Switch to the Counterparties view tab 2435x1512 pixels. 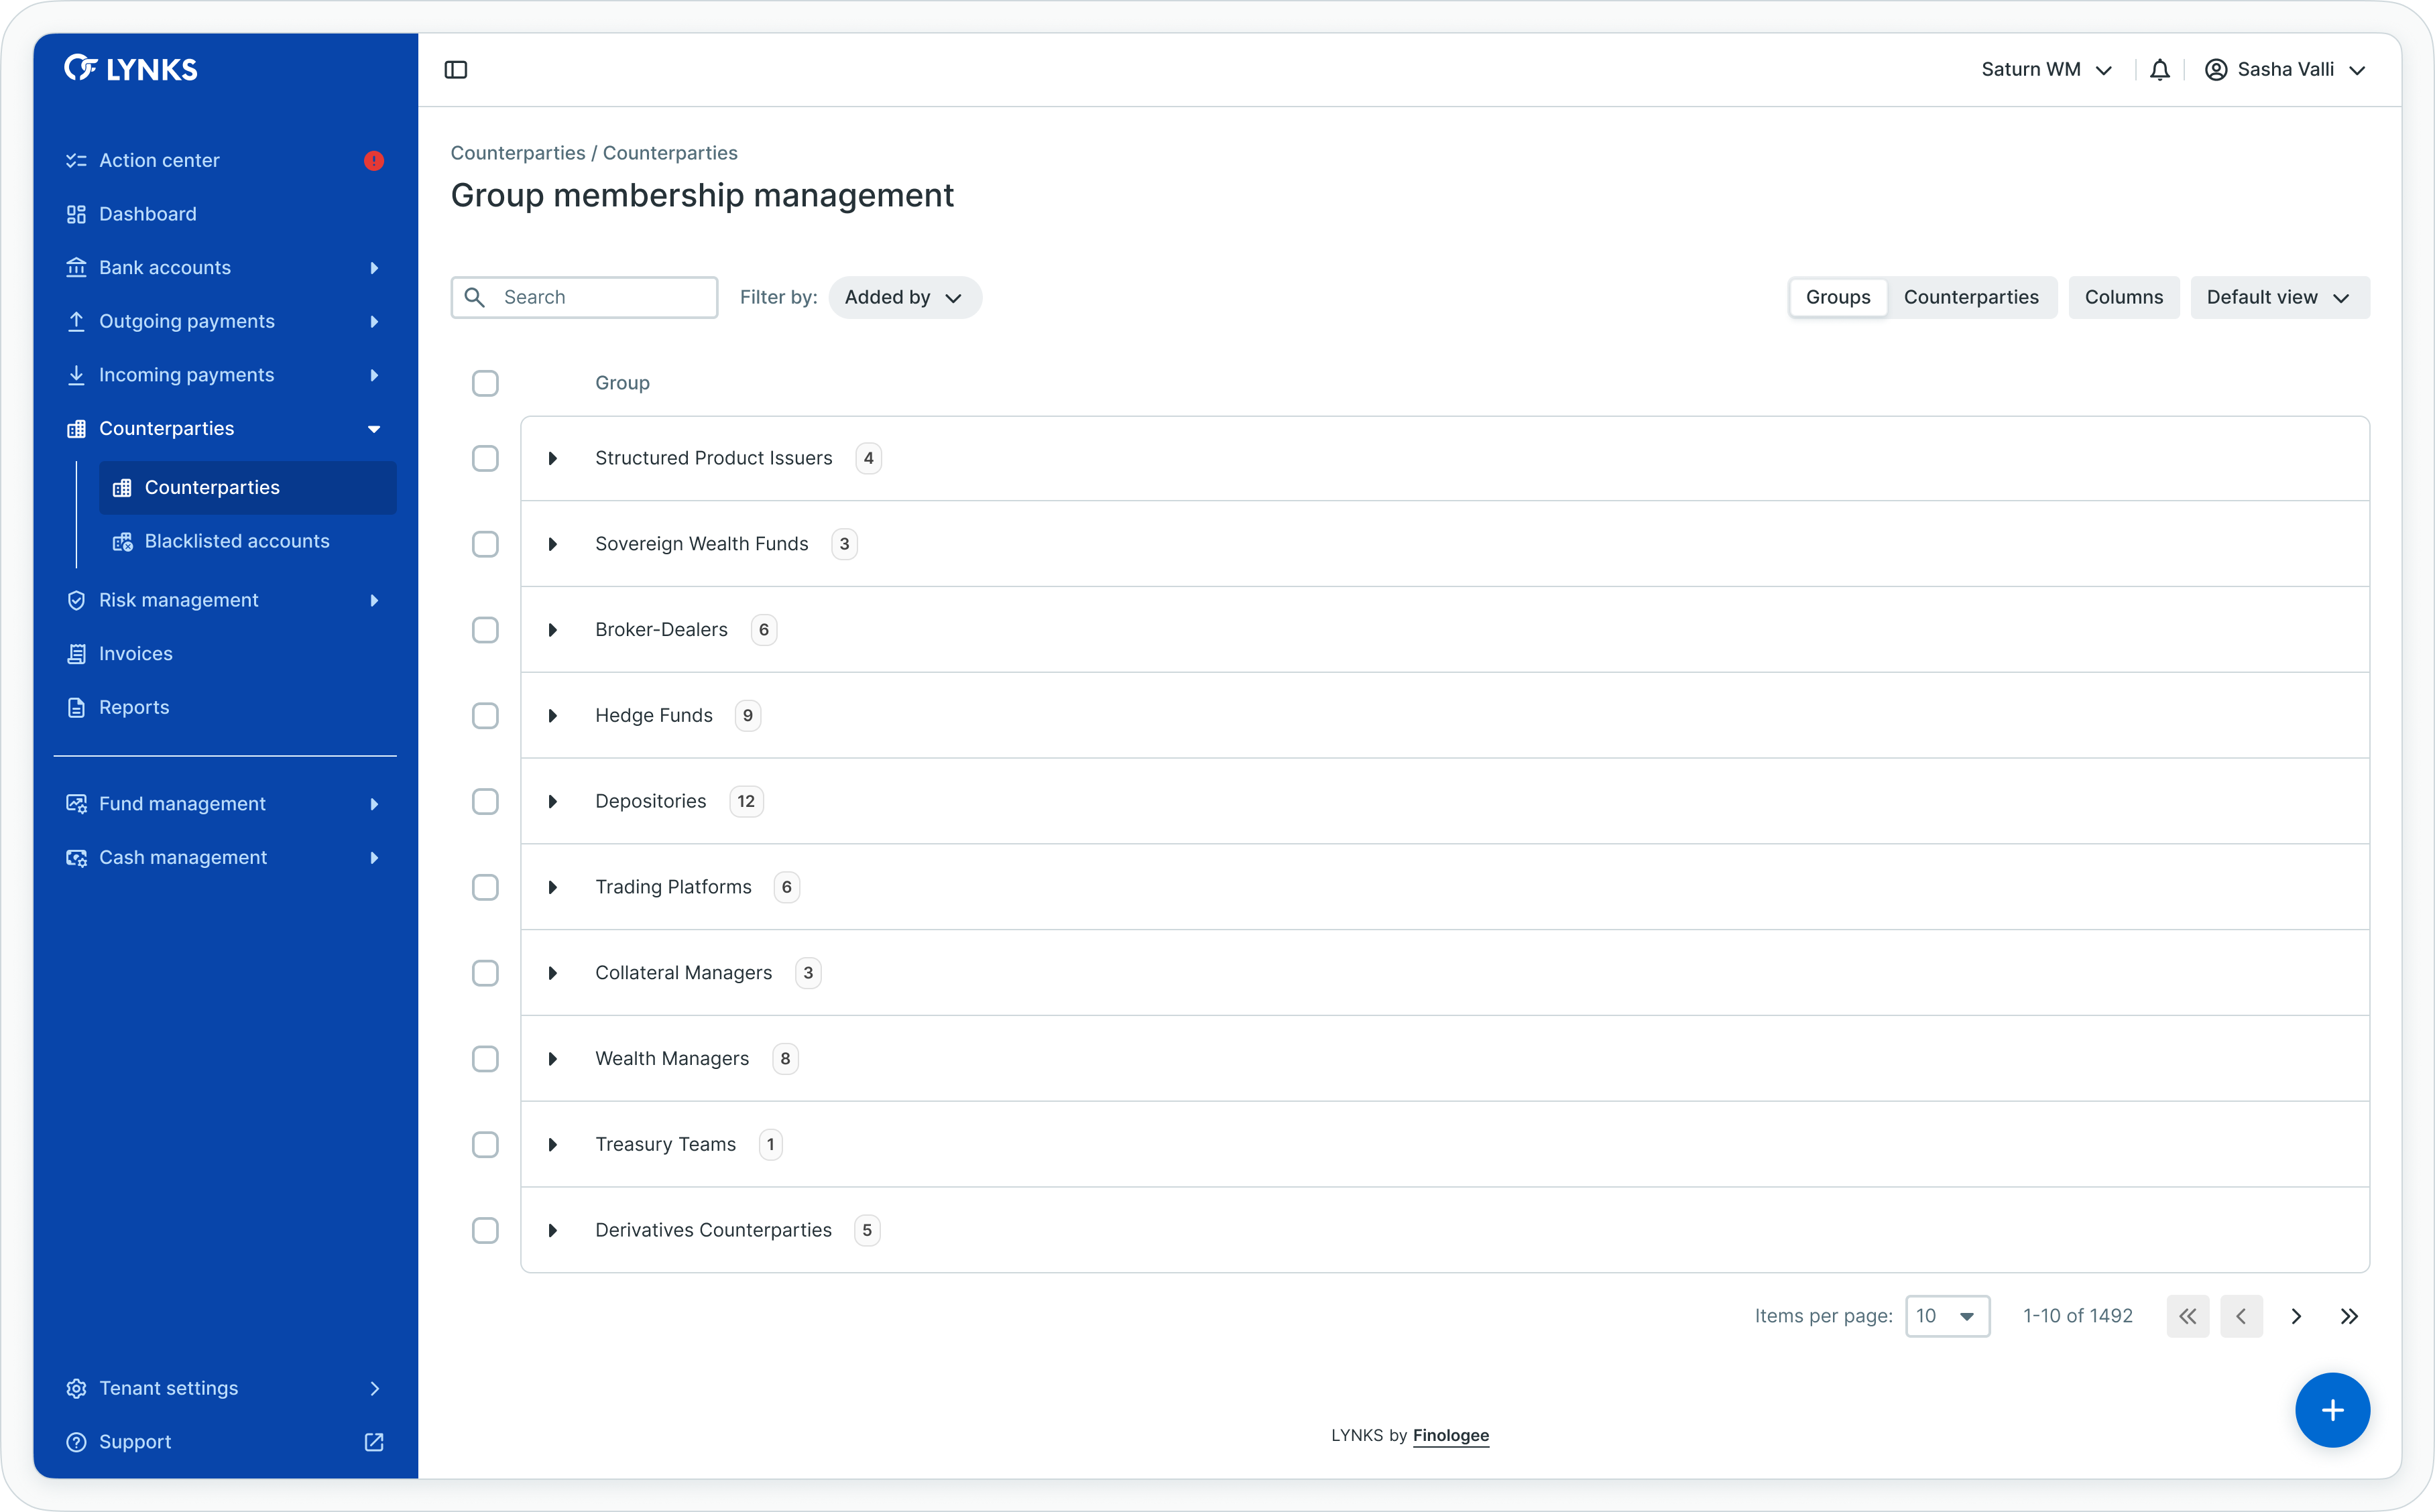coord(1970,298)
